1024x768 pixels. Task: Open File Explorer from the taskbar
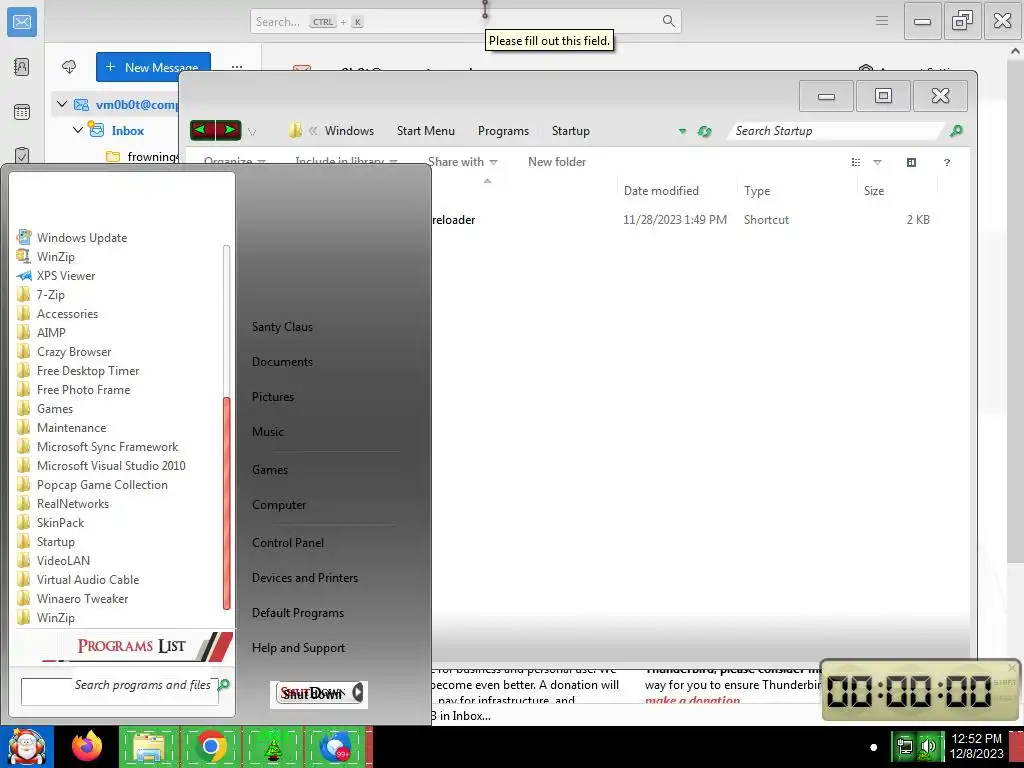(149, 746)
